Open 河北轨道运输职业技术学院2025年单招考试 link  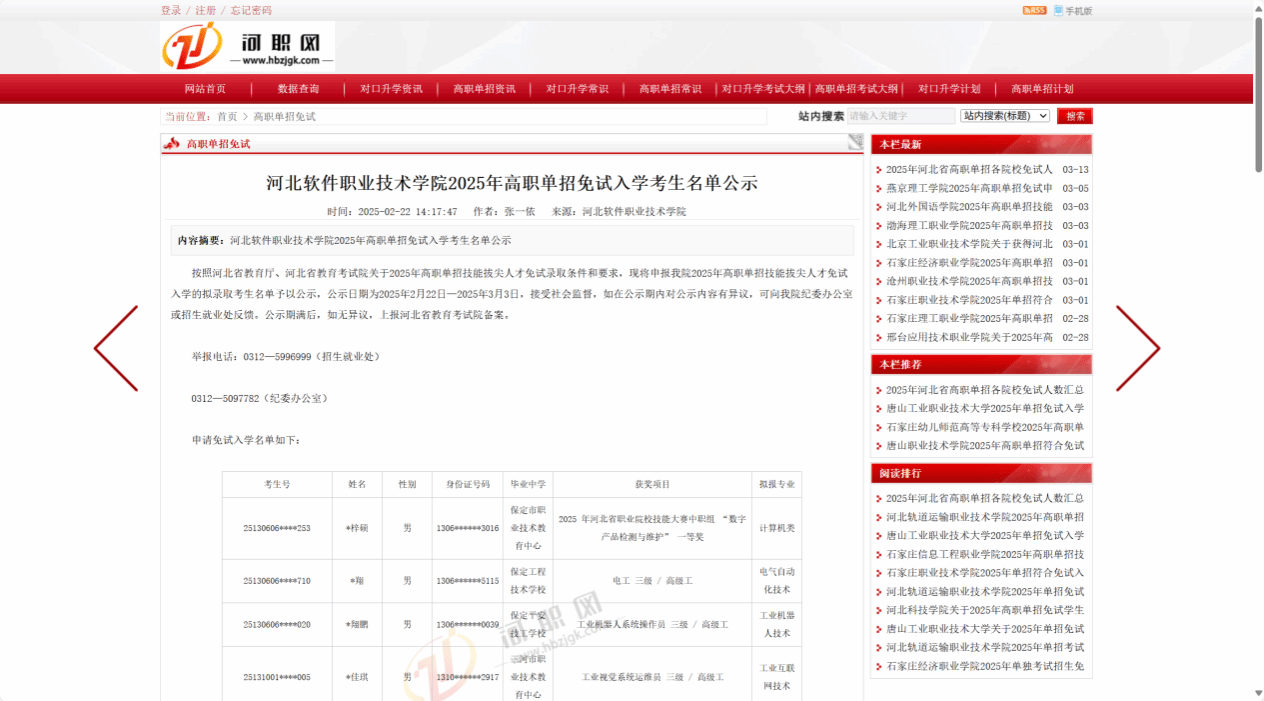coord(985,647)
